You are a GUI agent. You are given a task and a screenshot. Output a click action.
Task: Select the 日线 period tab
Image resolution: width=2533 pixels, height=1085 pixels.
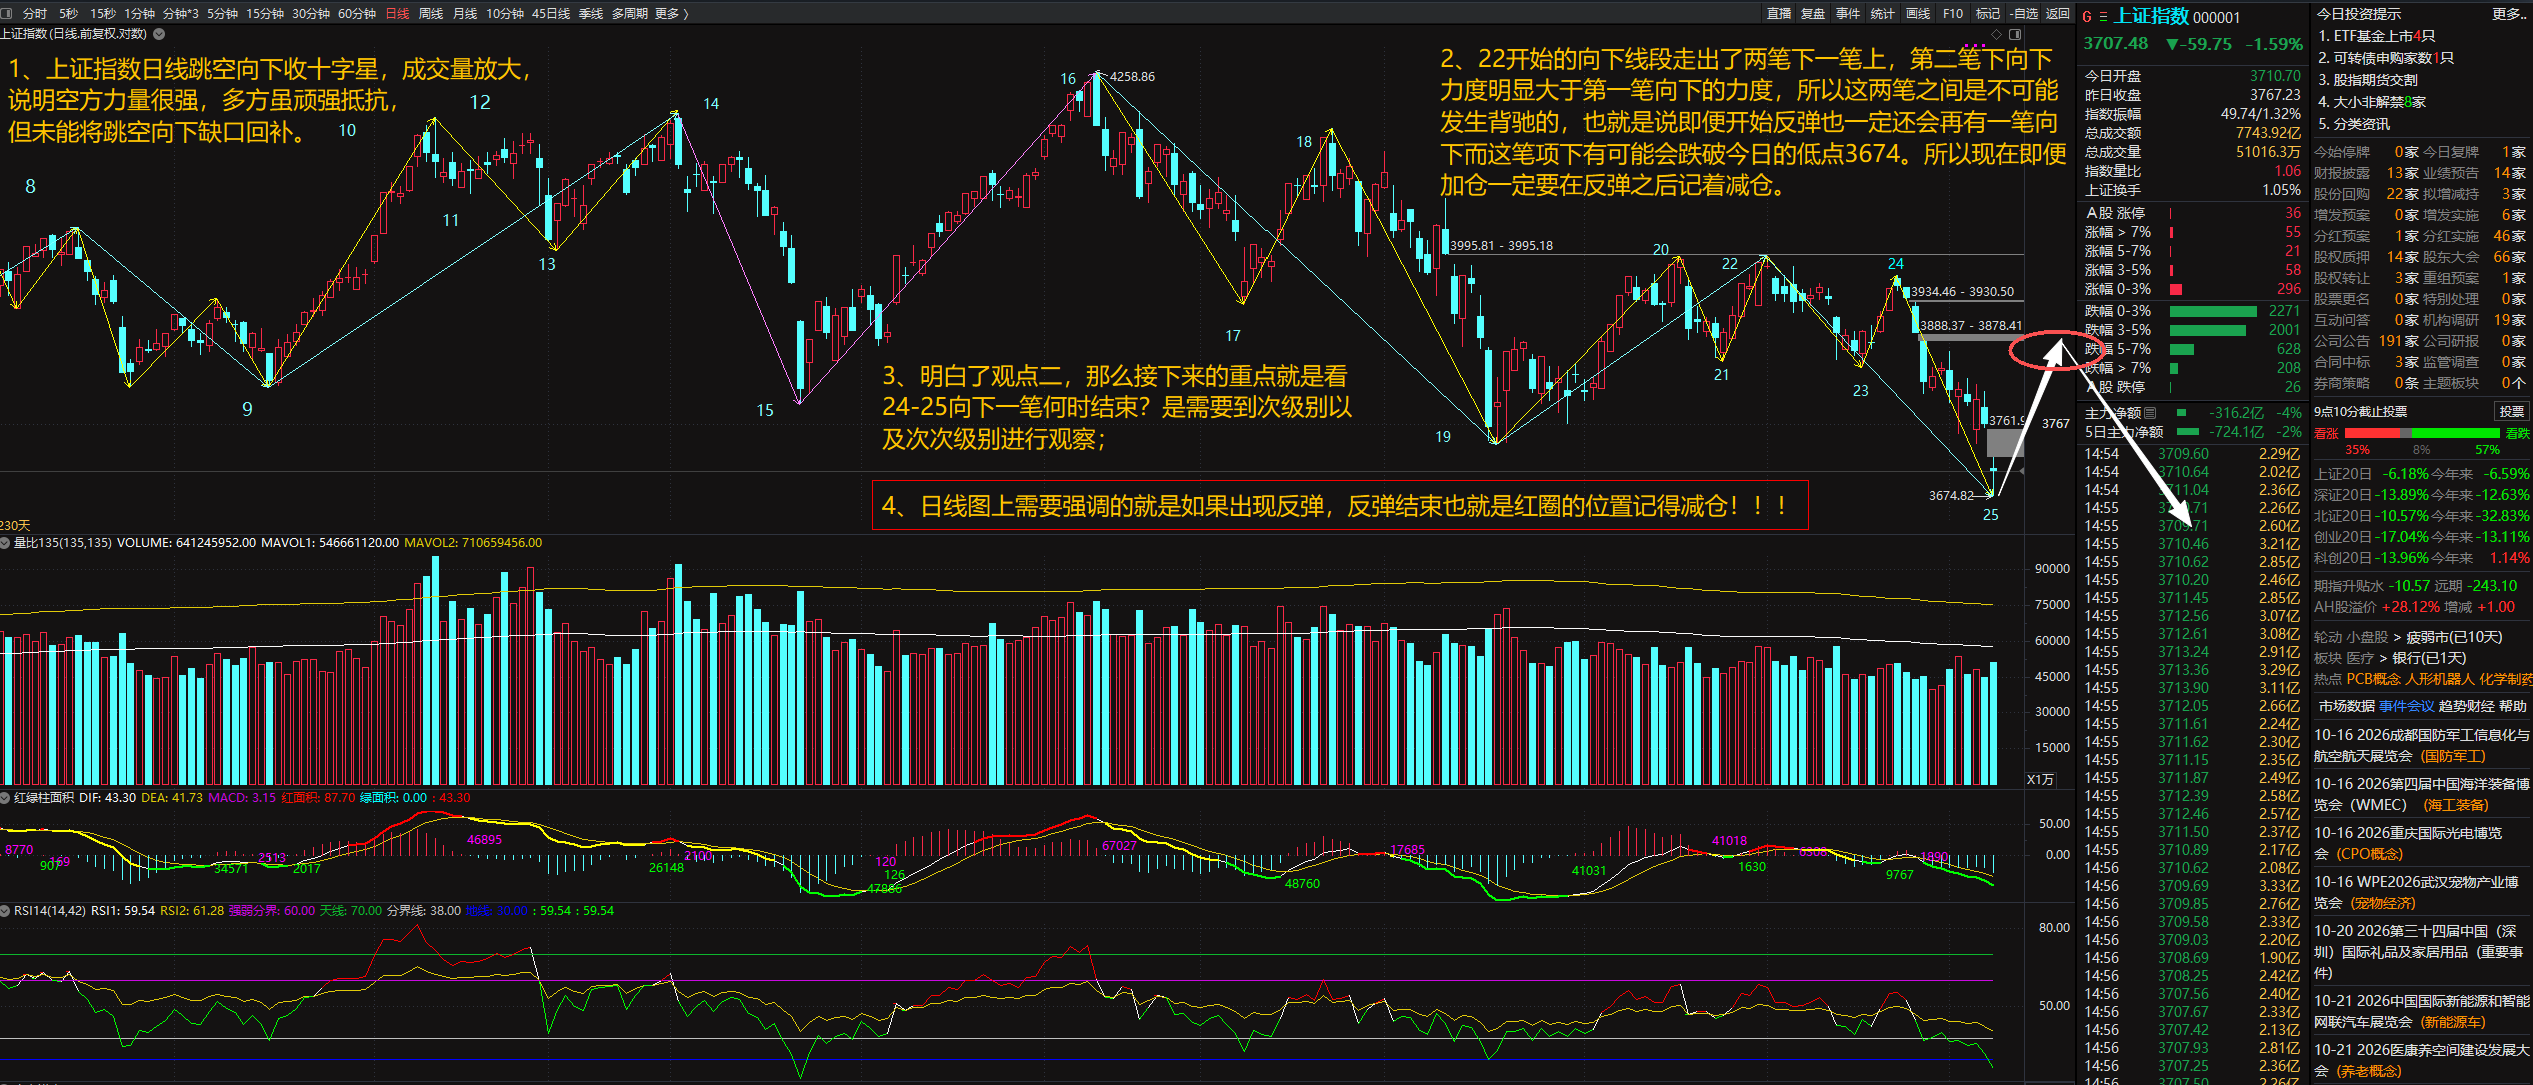[x=397, y=13]
